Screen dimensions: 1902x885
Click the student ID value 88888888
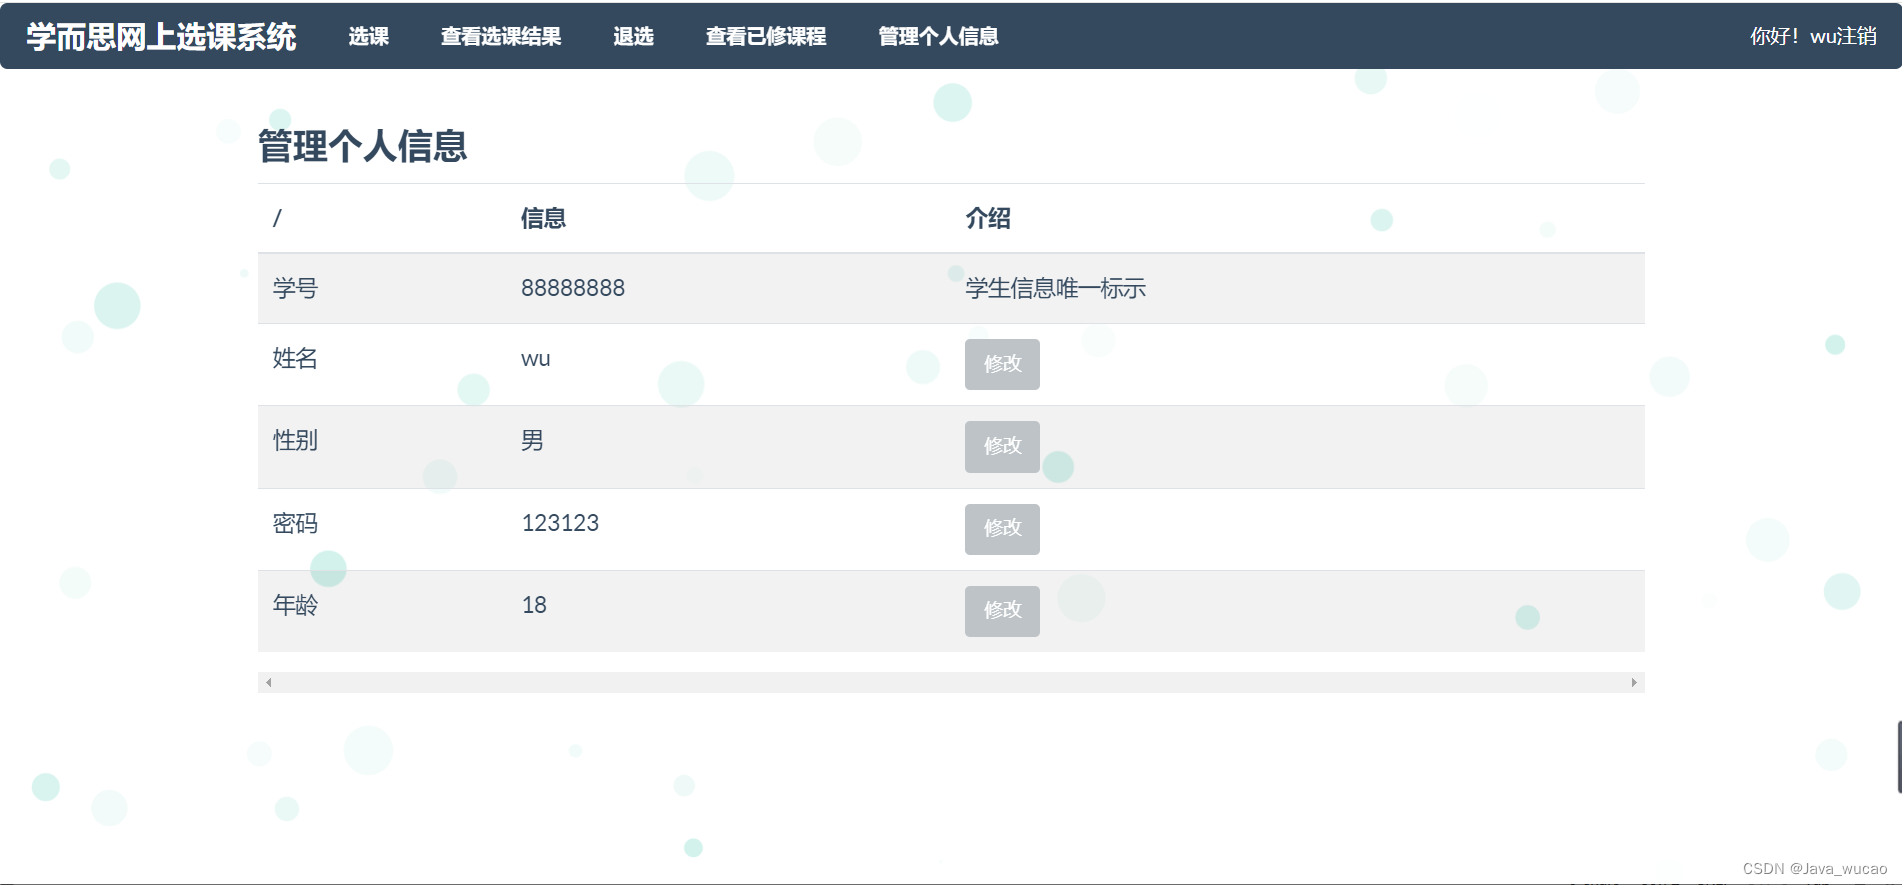[x=573, y=288]
